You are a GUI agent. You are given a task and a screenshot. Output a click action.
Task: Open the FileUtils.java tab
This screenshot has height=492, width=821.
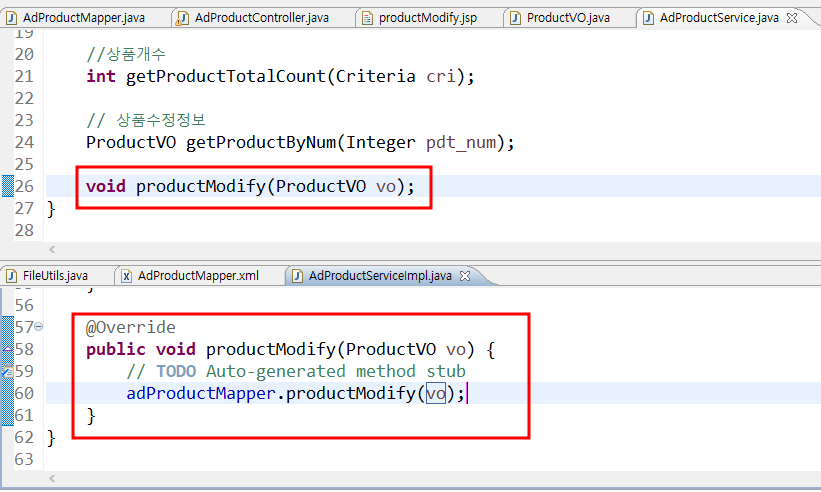[55, 276]
